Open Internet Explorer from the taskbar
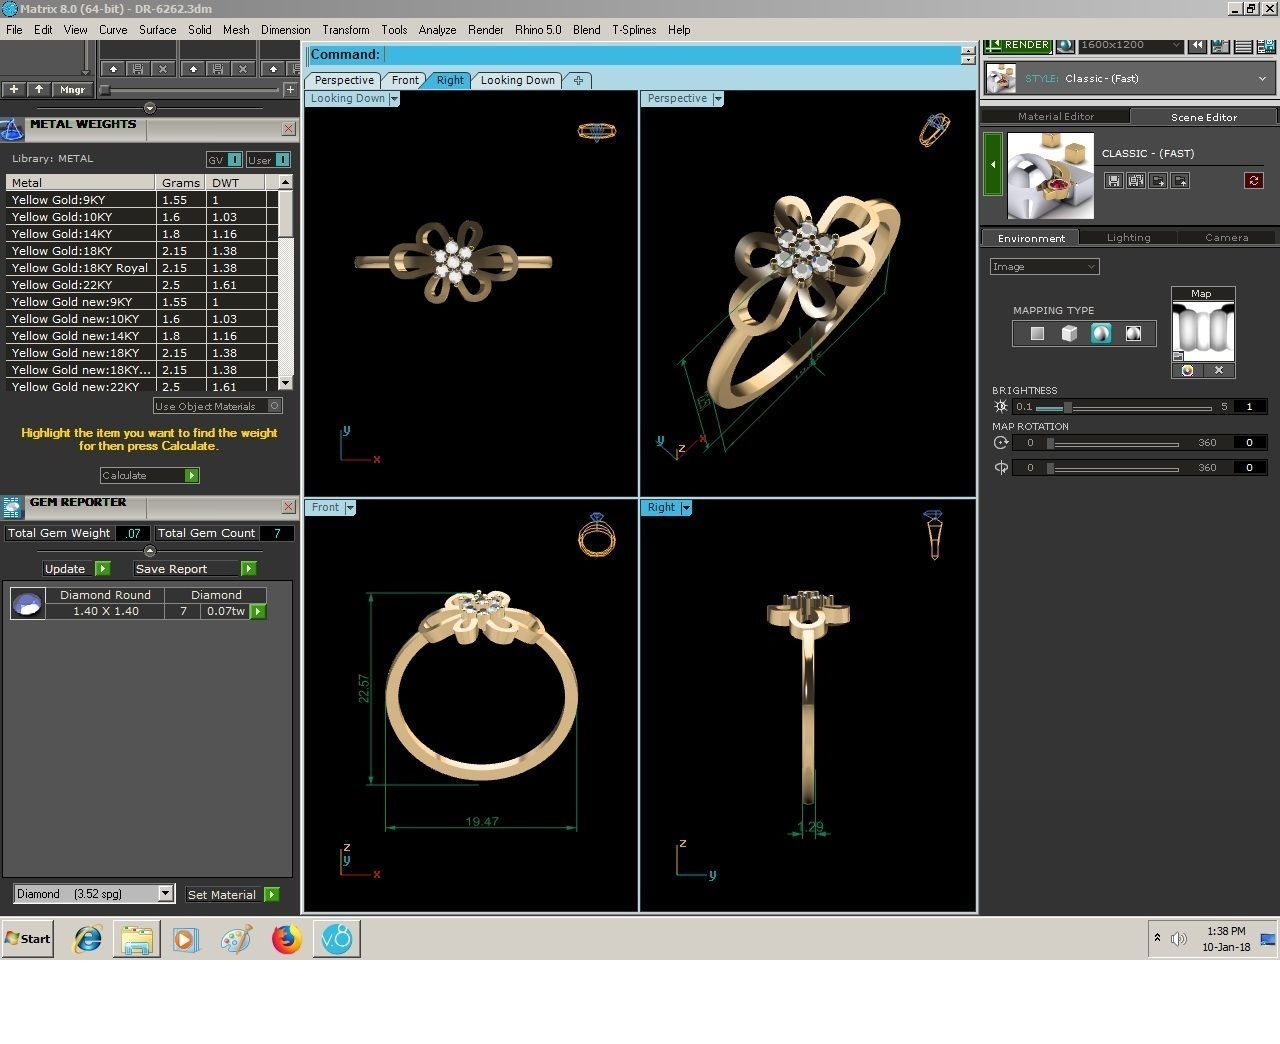Viewport: 1280px width, 1044px height. 88,939
